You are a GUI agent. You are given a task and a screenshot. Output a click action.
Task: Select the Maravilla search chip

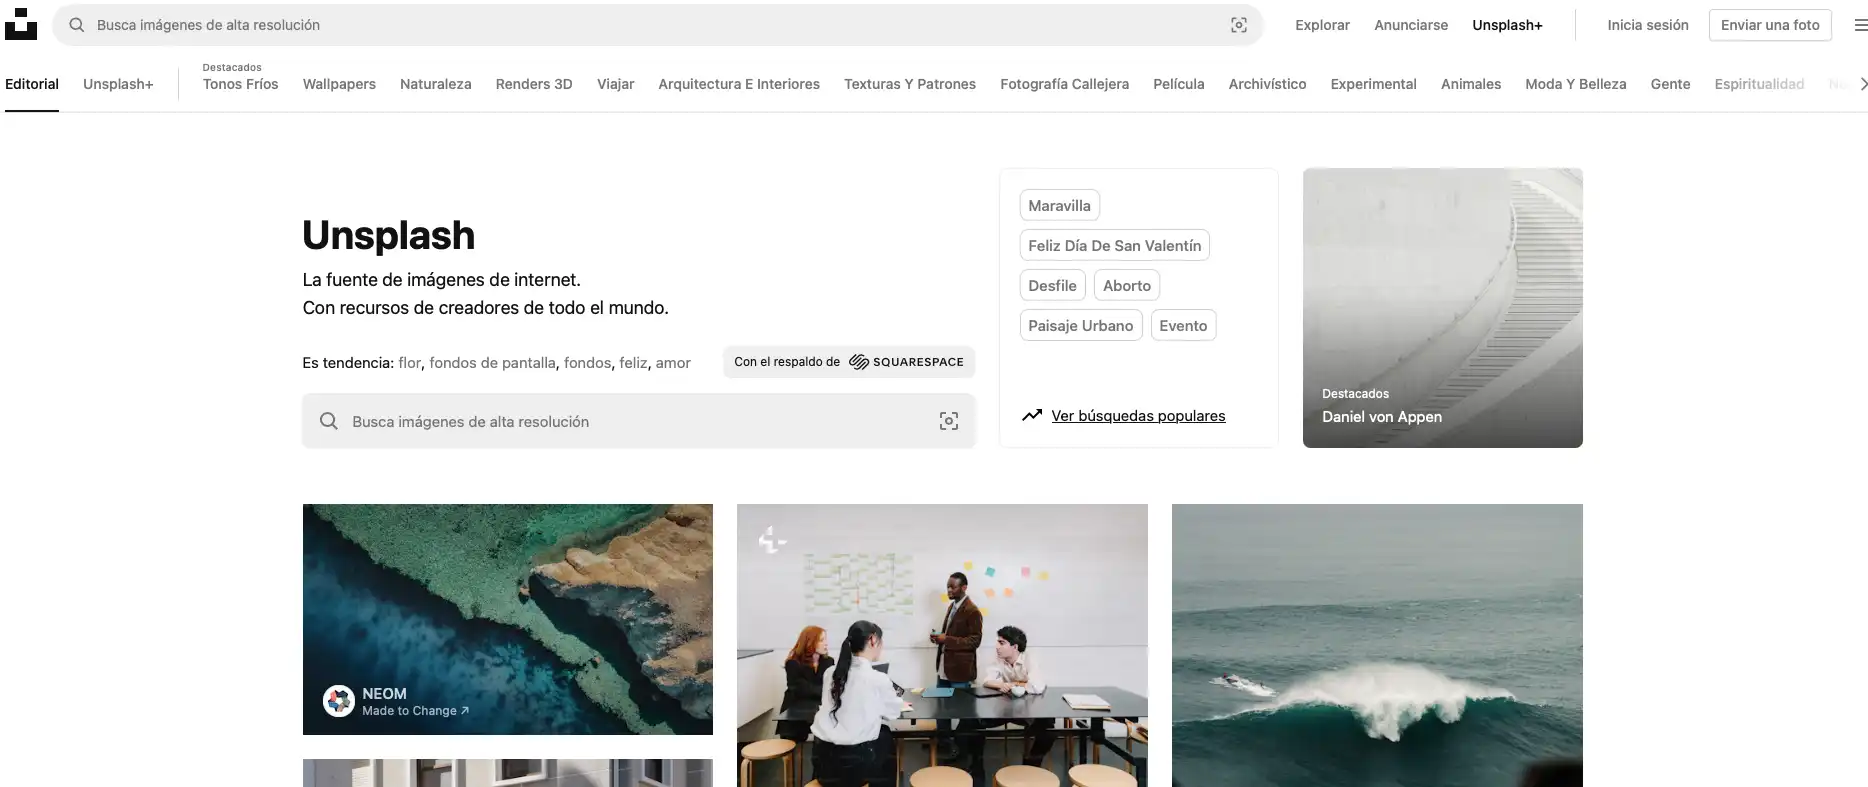click(1059, 205)
